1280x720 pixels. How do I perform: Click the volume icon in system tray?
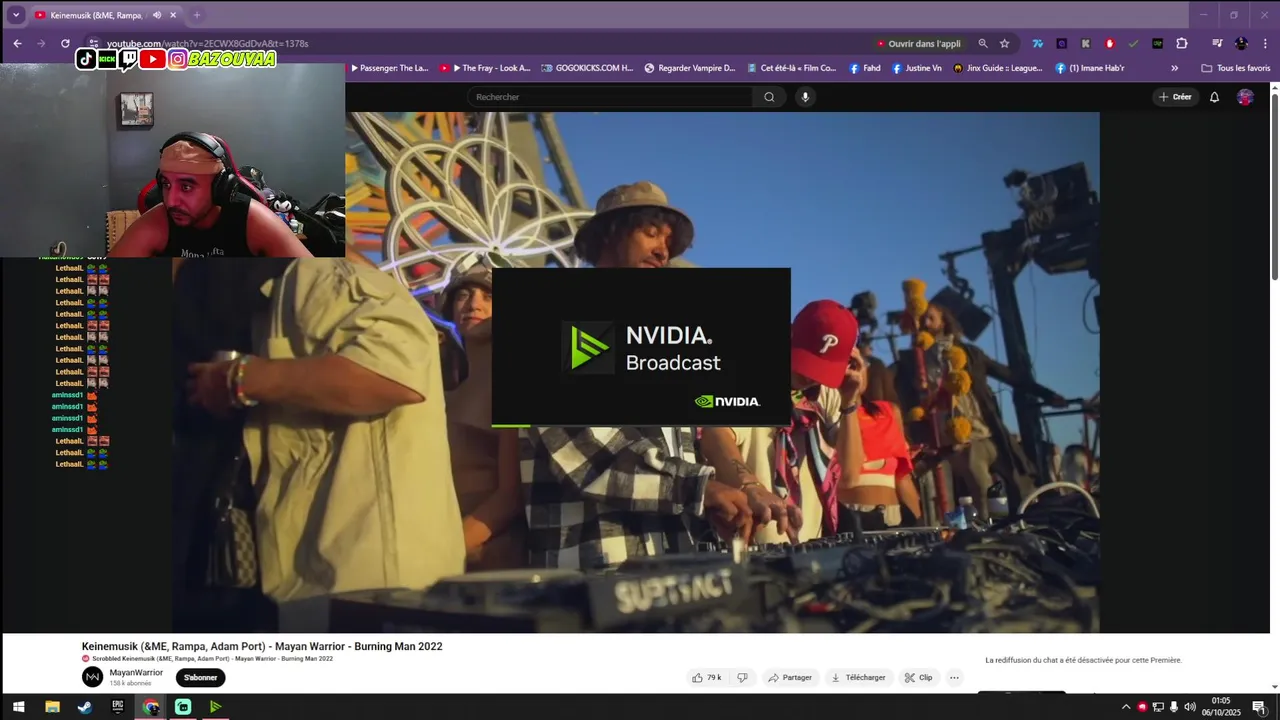(x=1189, y=707)
